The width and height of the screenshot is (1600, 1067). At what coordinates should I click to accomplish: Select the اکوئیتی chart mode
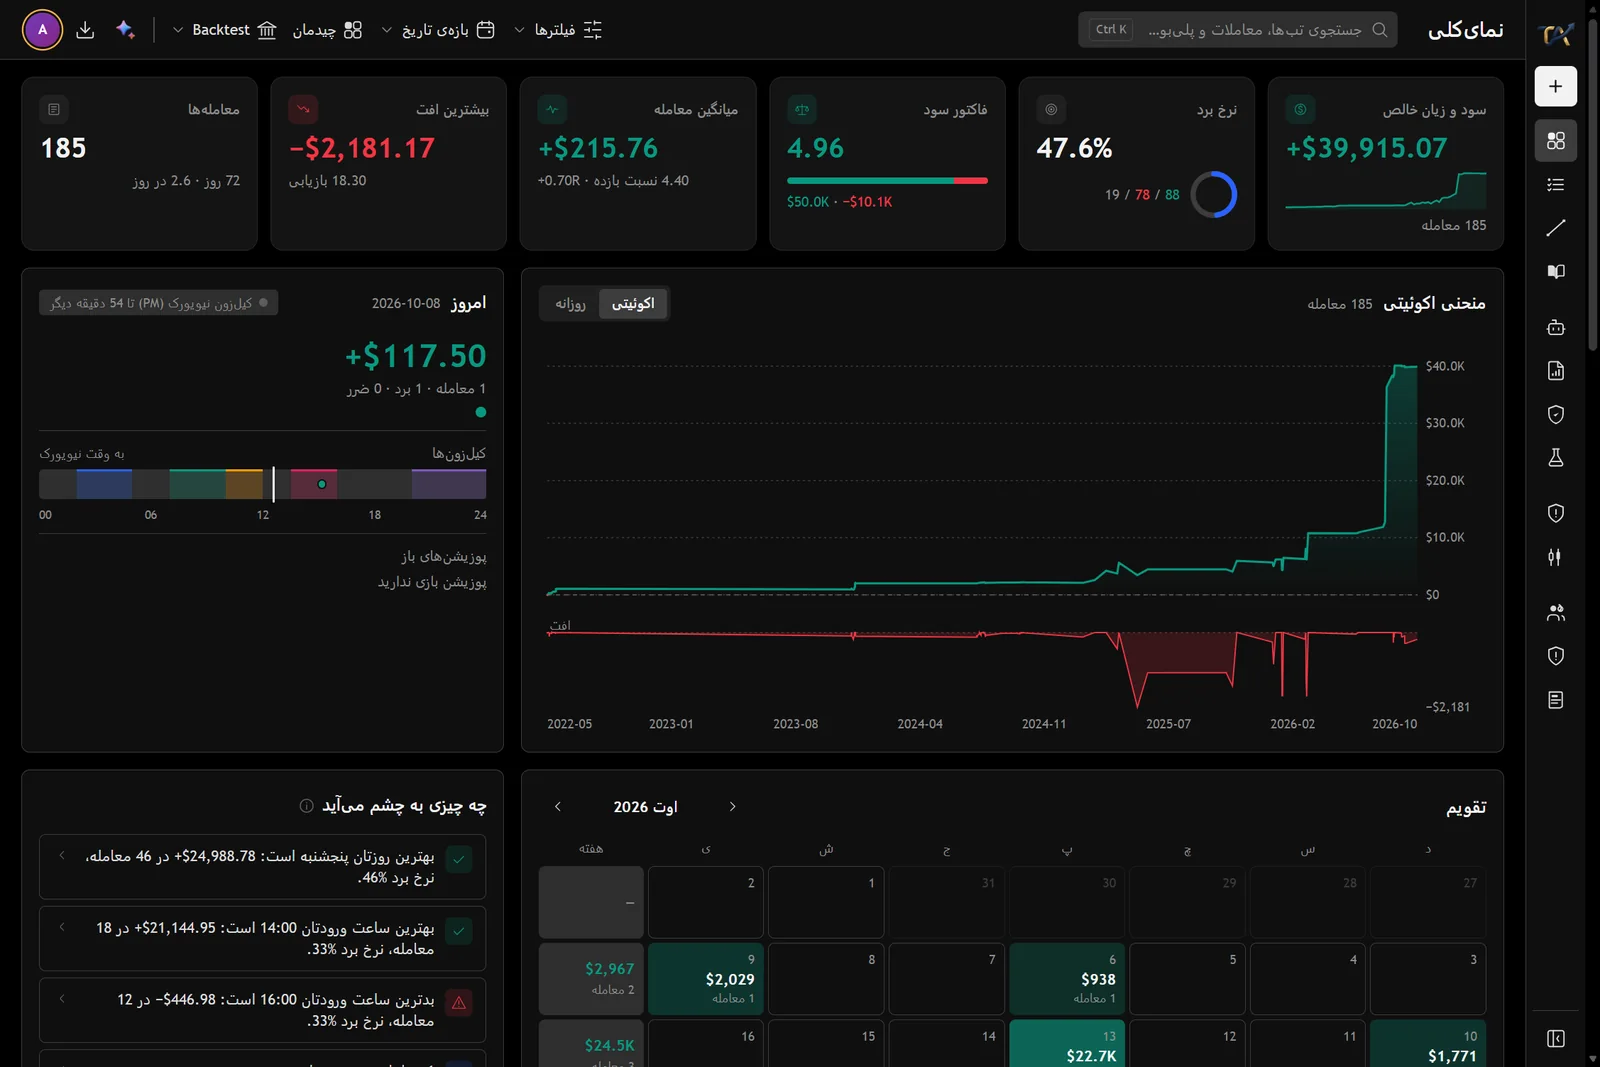coord(633,304)
